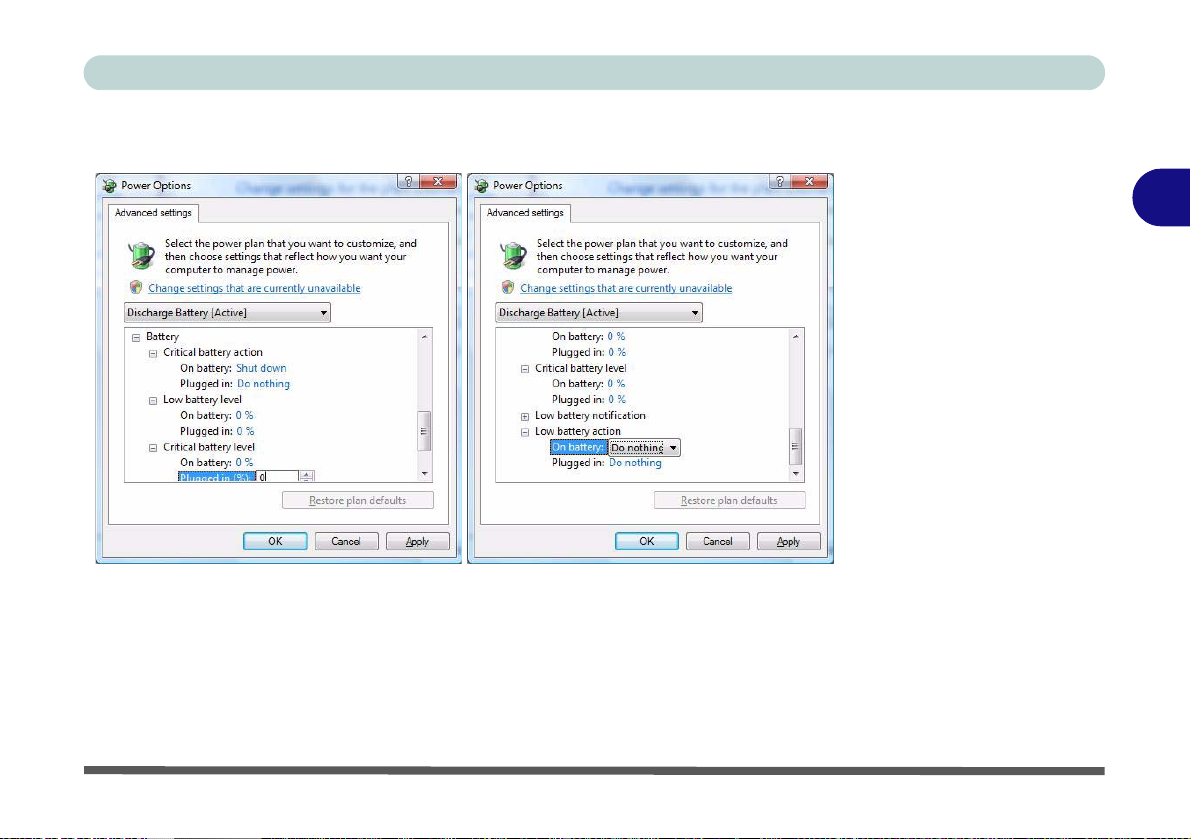Click the Plugged in (%) spinner arrows
The width and height of the screenshot is (1191, 839).
[306, 476]
